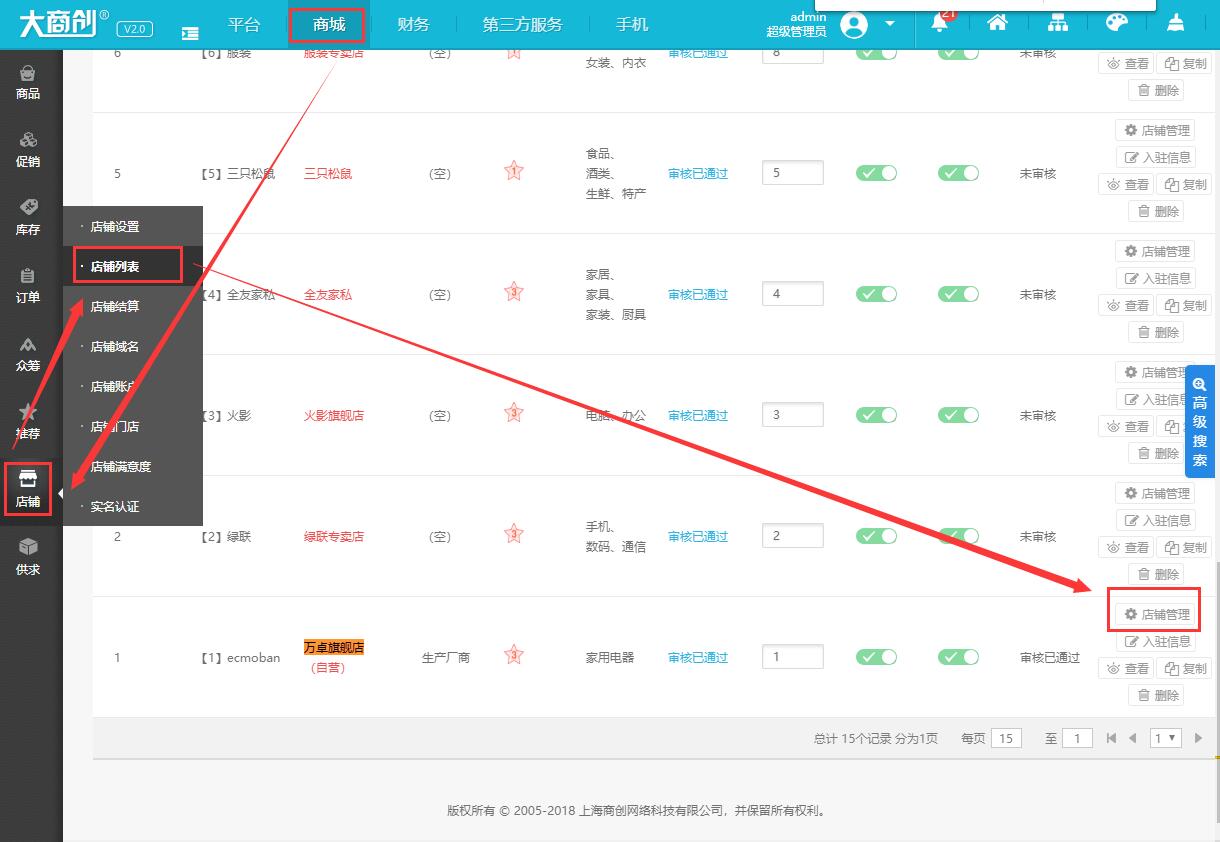
Task: Click the notification bell icon
Action: (939, 22)
